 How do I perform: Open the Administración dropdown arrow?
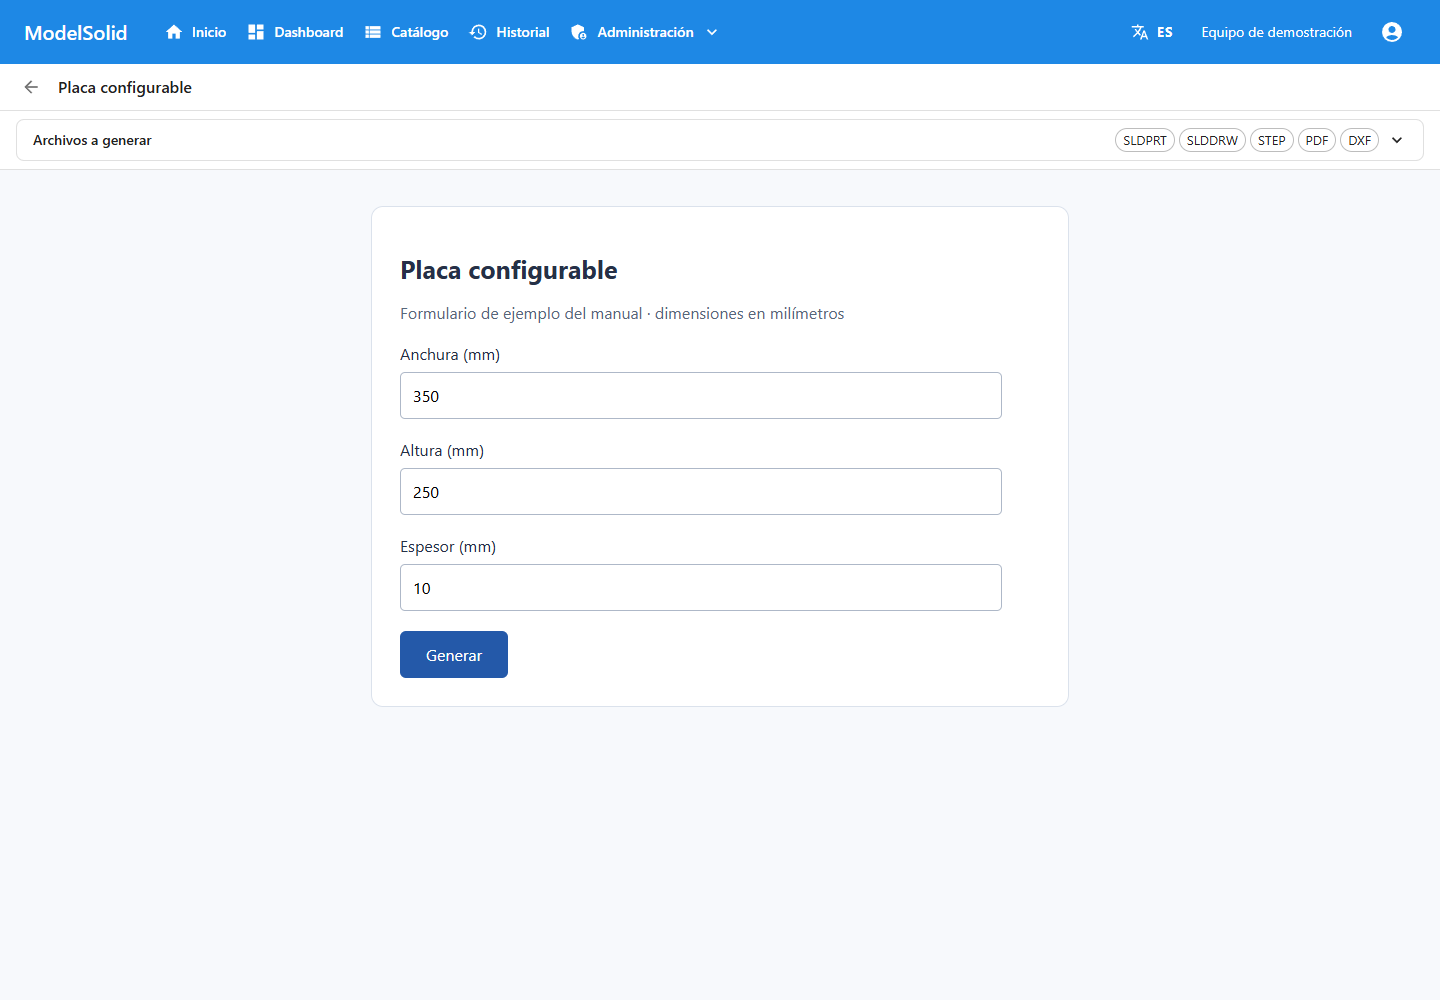[712, 32]
